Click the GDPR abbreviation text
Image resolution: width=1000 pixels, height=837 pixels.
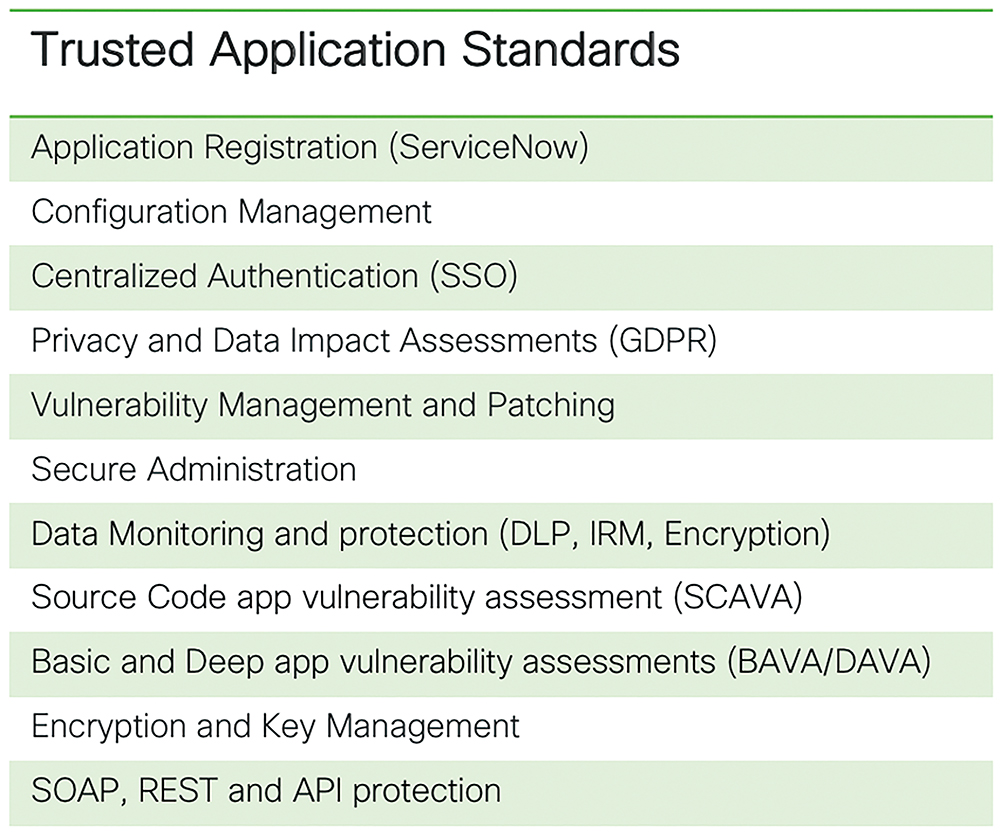pos(663,341)
